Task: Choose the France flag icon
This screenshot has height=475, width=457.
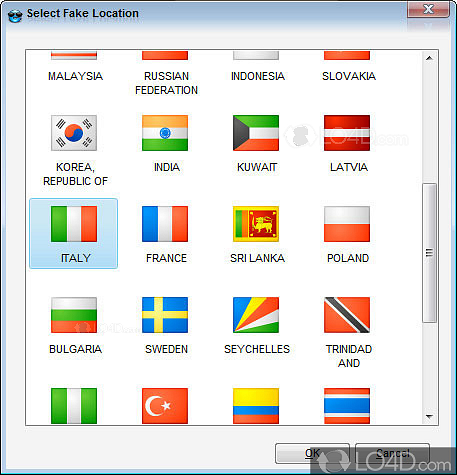Action: (165, 224)
